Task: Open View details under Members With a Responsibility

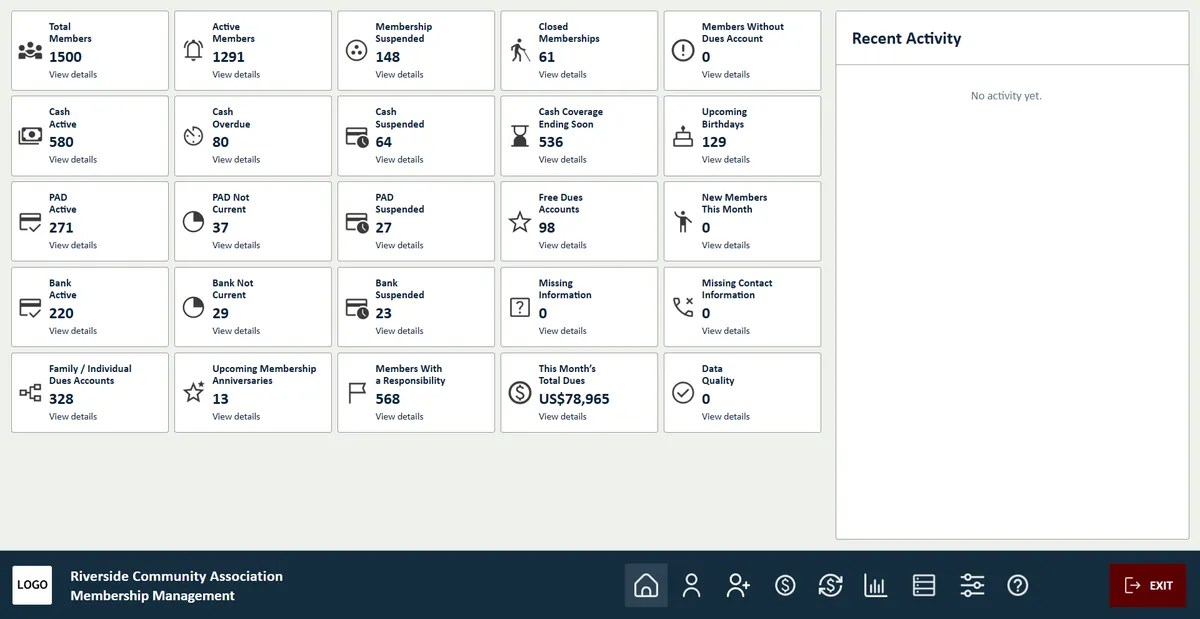Action: pyautogui.click(x=399, y=416)
